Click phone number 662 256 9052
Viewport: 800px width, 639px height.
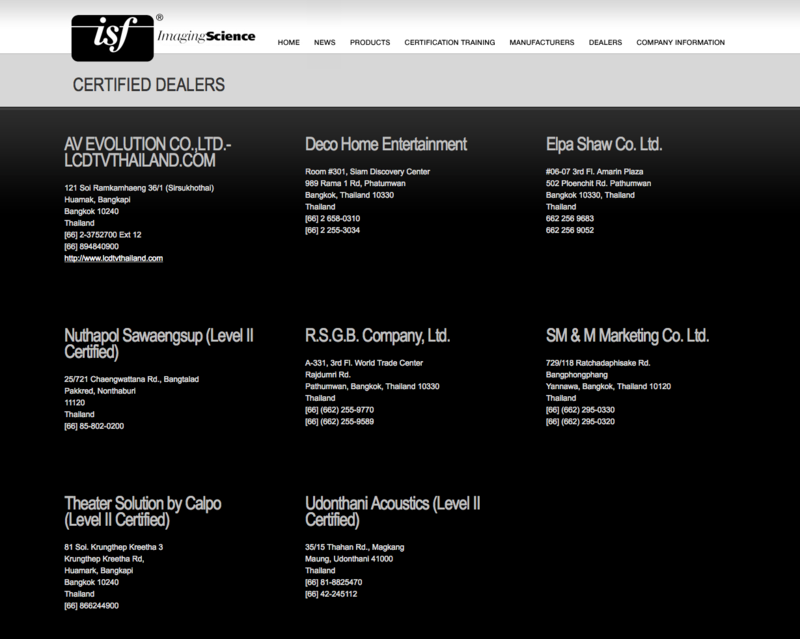coord(570,230)
